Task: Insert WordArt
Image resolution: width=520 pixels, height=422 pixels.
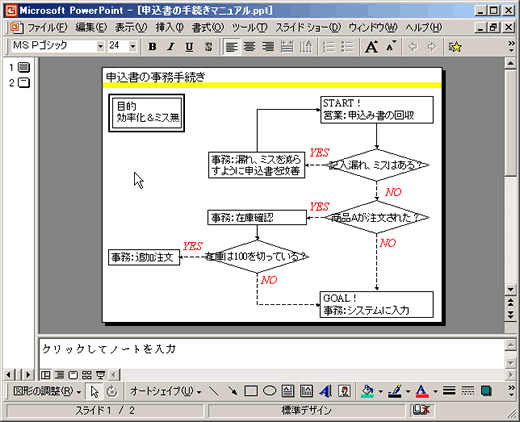Action: click(325, 391)
